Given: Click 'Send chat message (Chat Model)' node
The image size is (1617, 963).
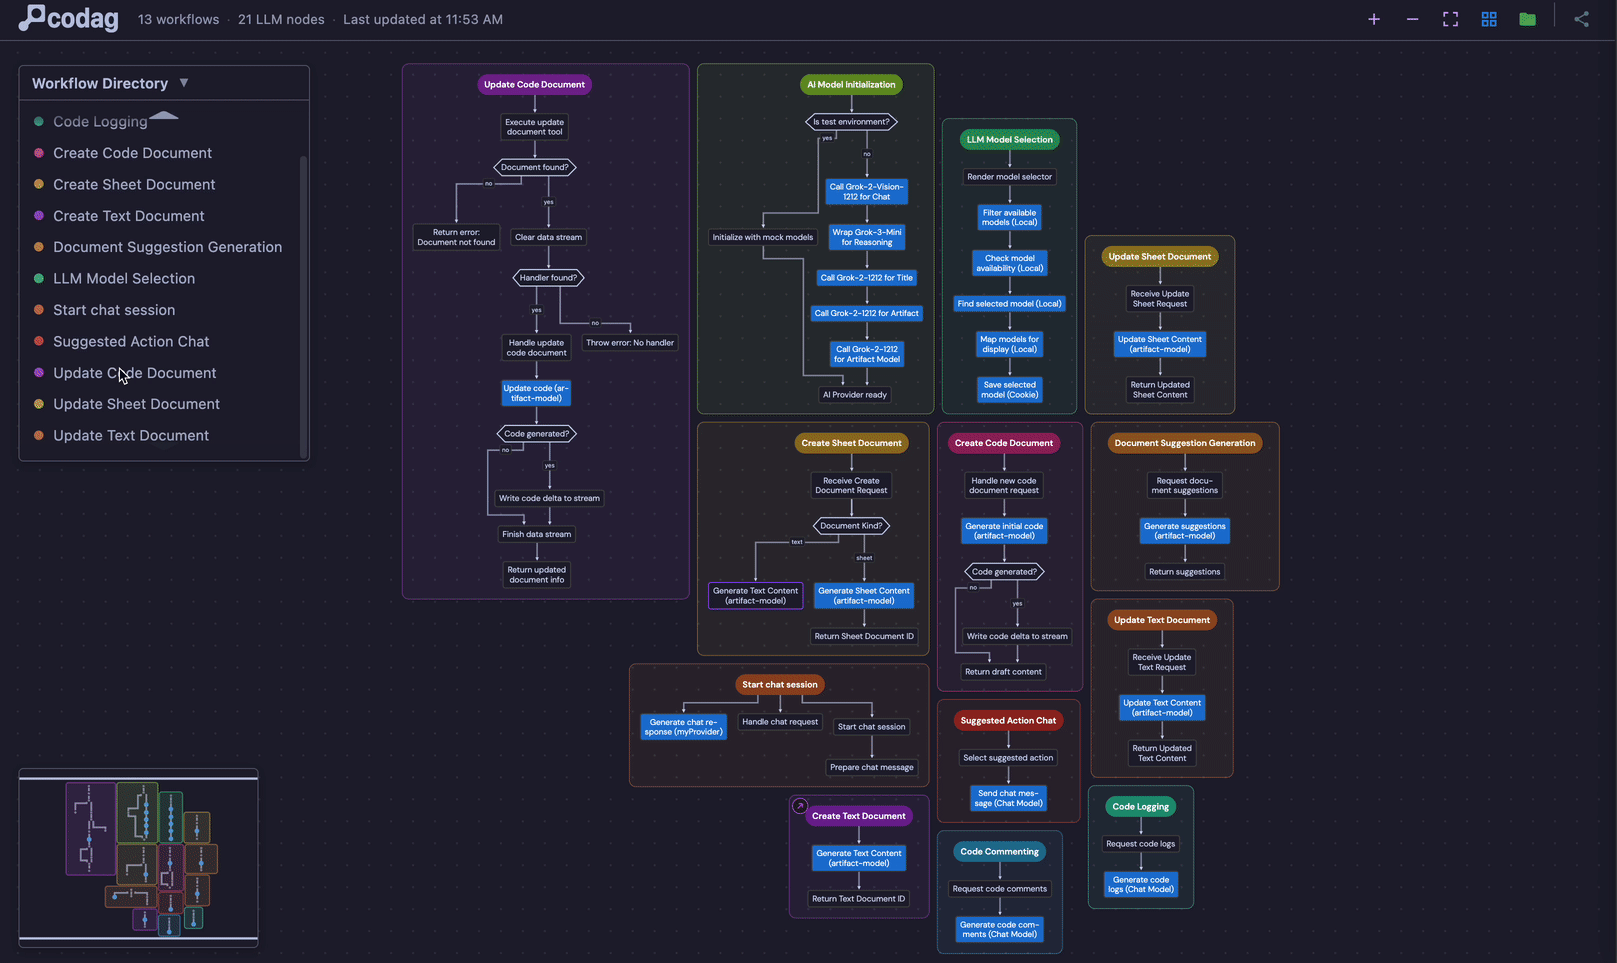Looking at the screenshot, I should [x=1008, y=798].
